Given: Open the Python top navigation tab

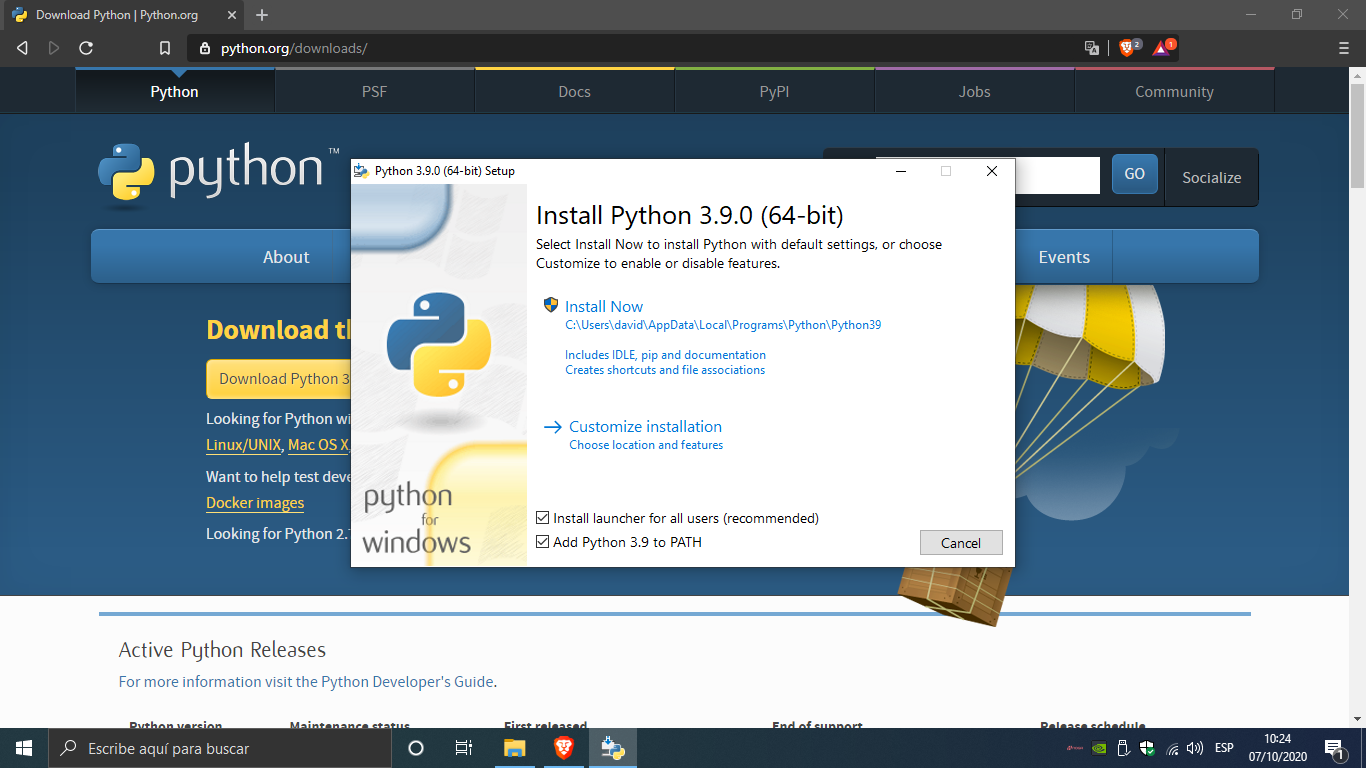Looking at the screenshot, I should point(175,91).
